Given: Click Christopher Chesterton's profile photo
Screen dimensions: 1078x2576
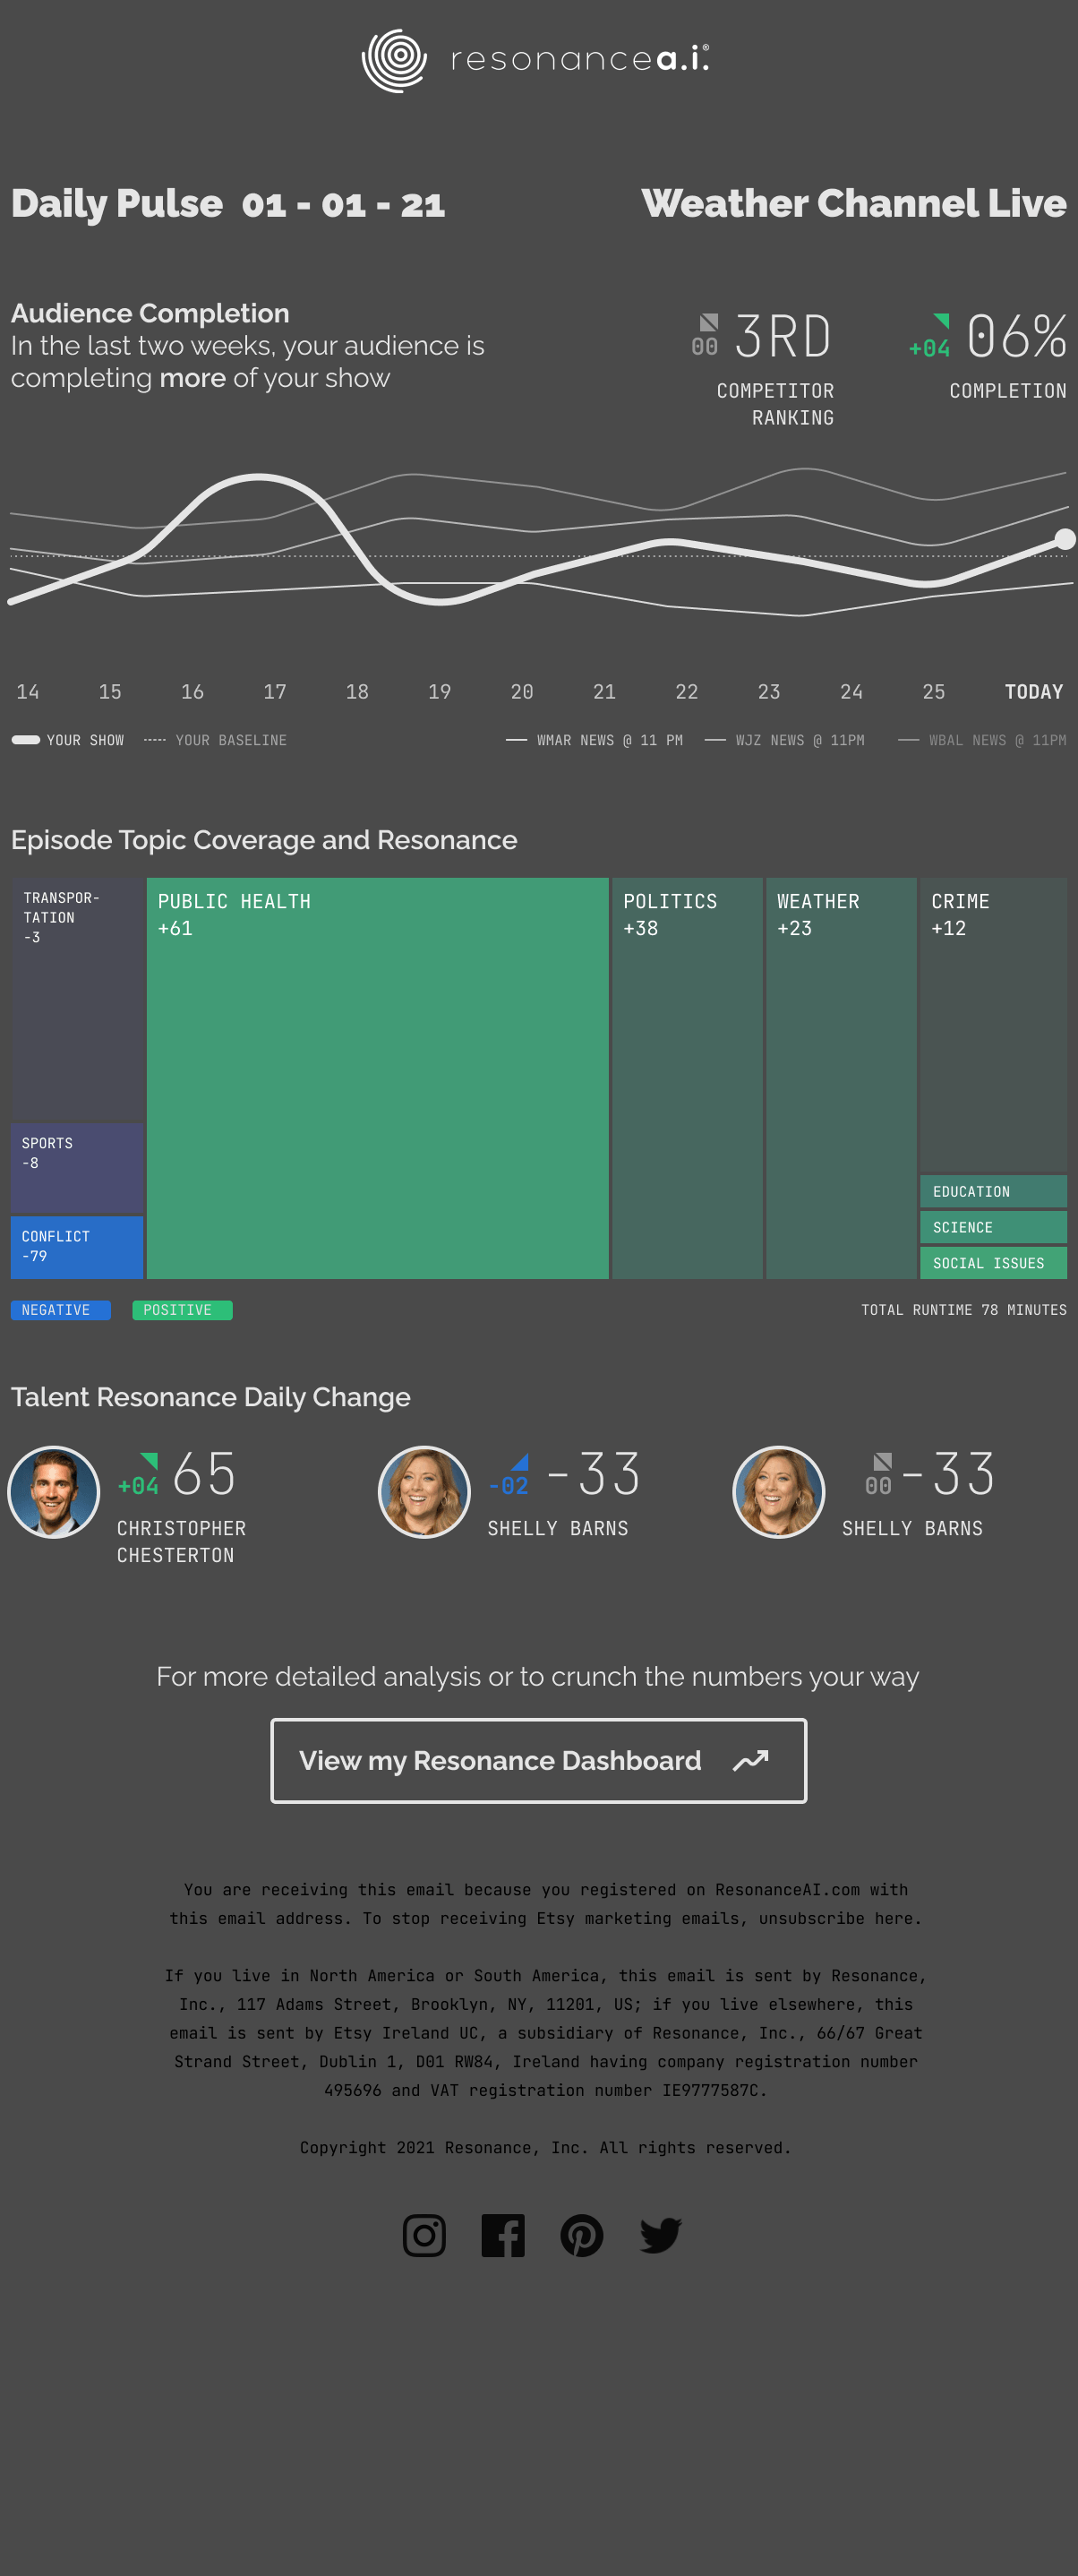Looking at the screenshot, I should (54, 1492).
